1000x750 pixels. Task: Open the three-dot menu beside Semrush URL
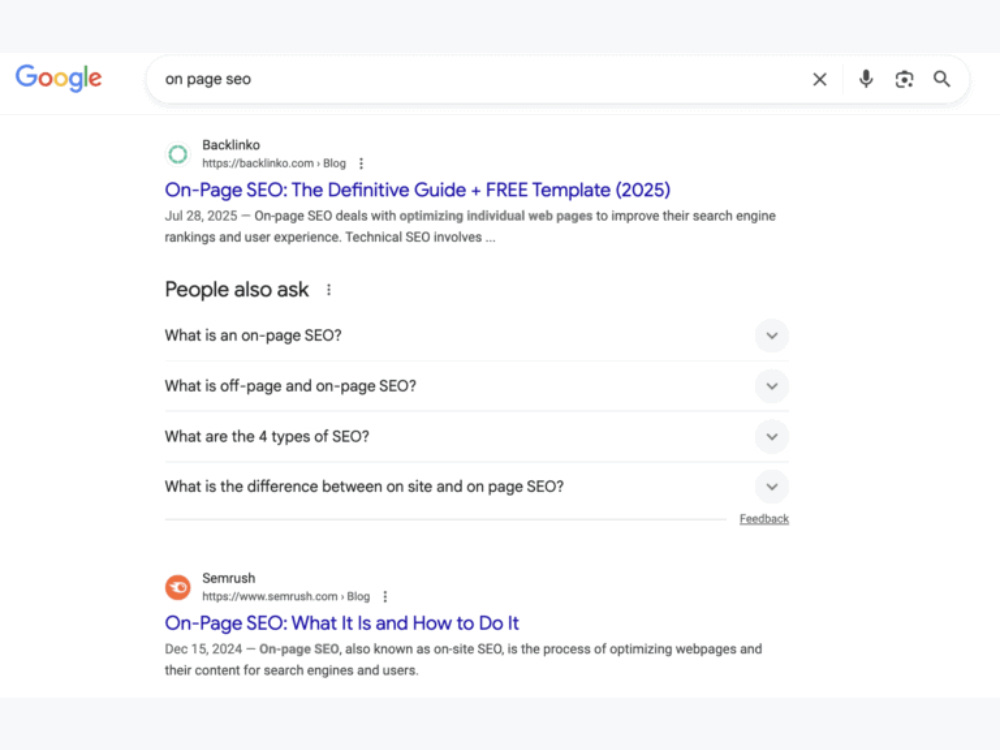tap(385, 596)
